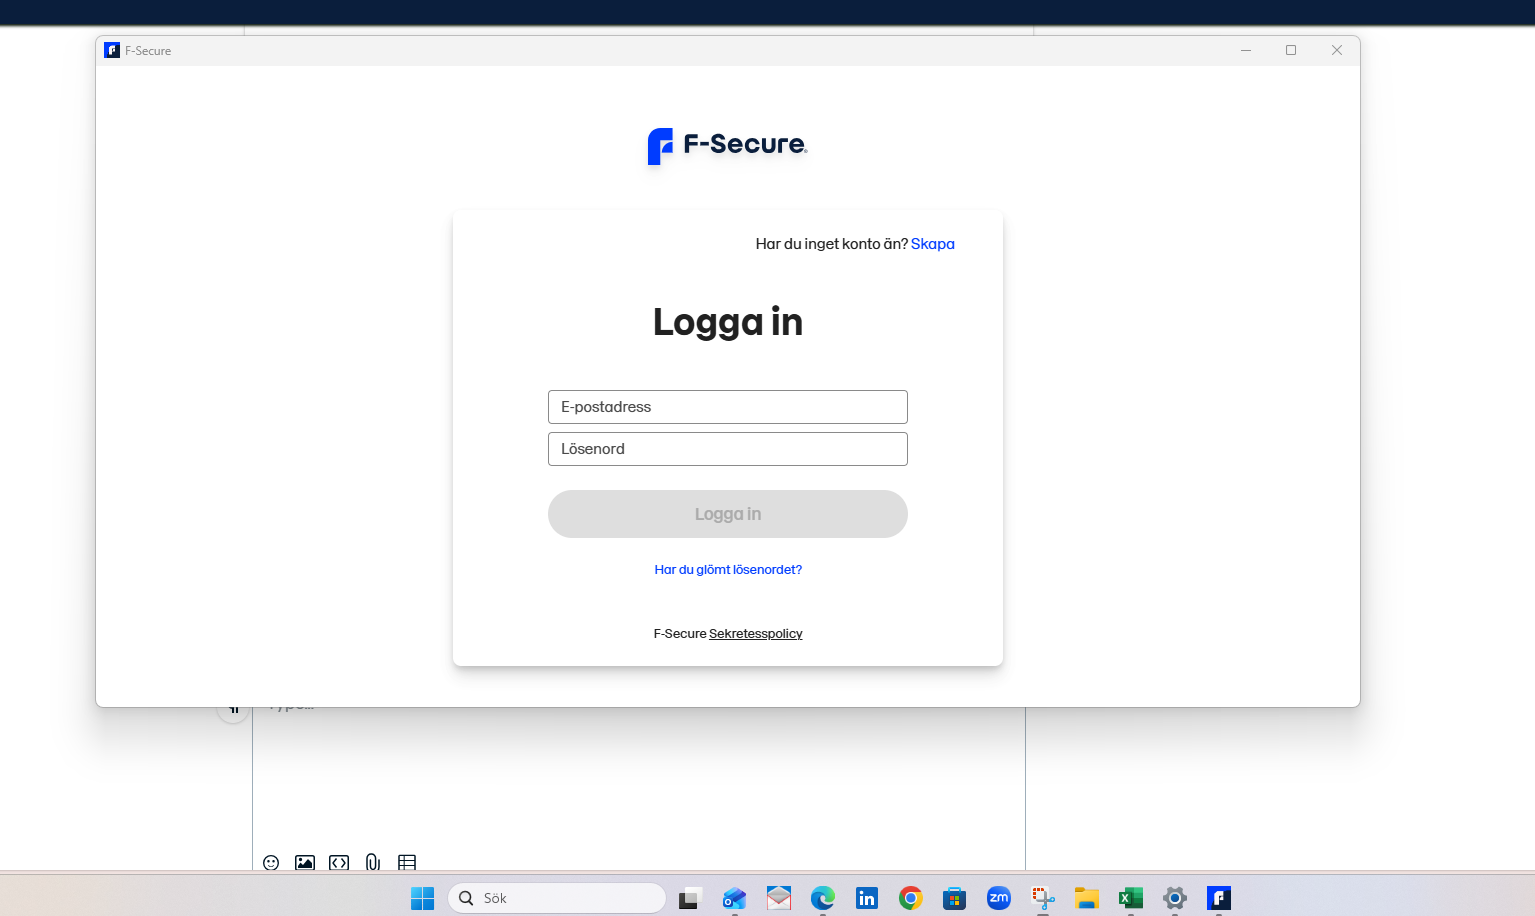Click the Sök search box in the taskbar
This screenshot has width=1535, height=916.
556,897
